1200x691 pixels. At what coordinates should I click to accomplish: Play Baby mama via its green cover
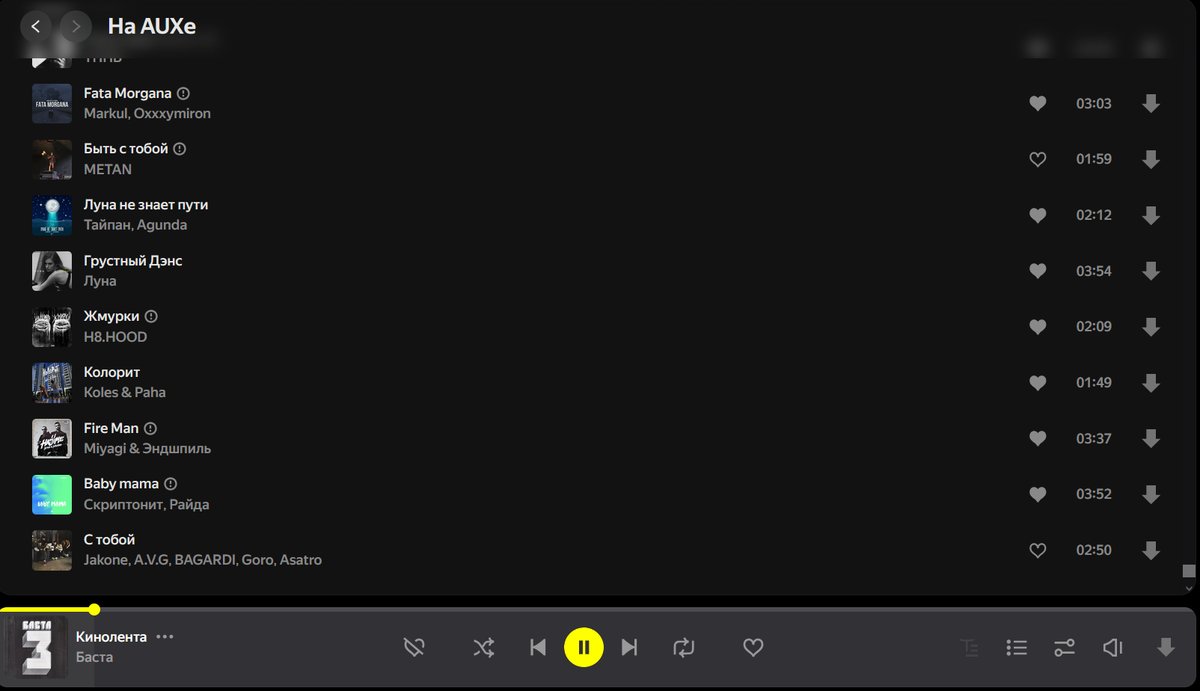pos(52,494)
